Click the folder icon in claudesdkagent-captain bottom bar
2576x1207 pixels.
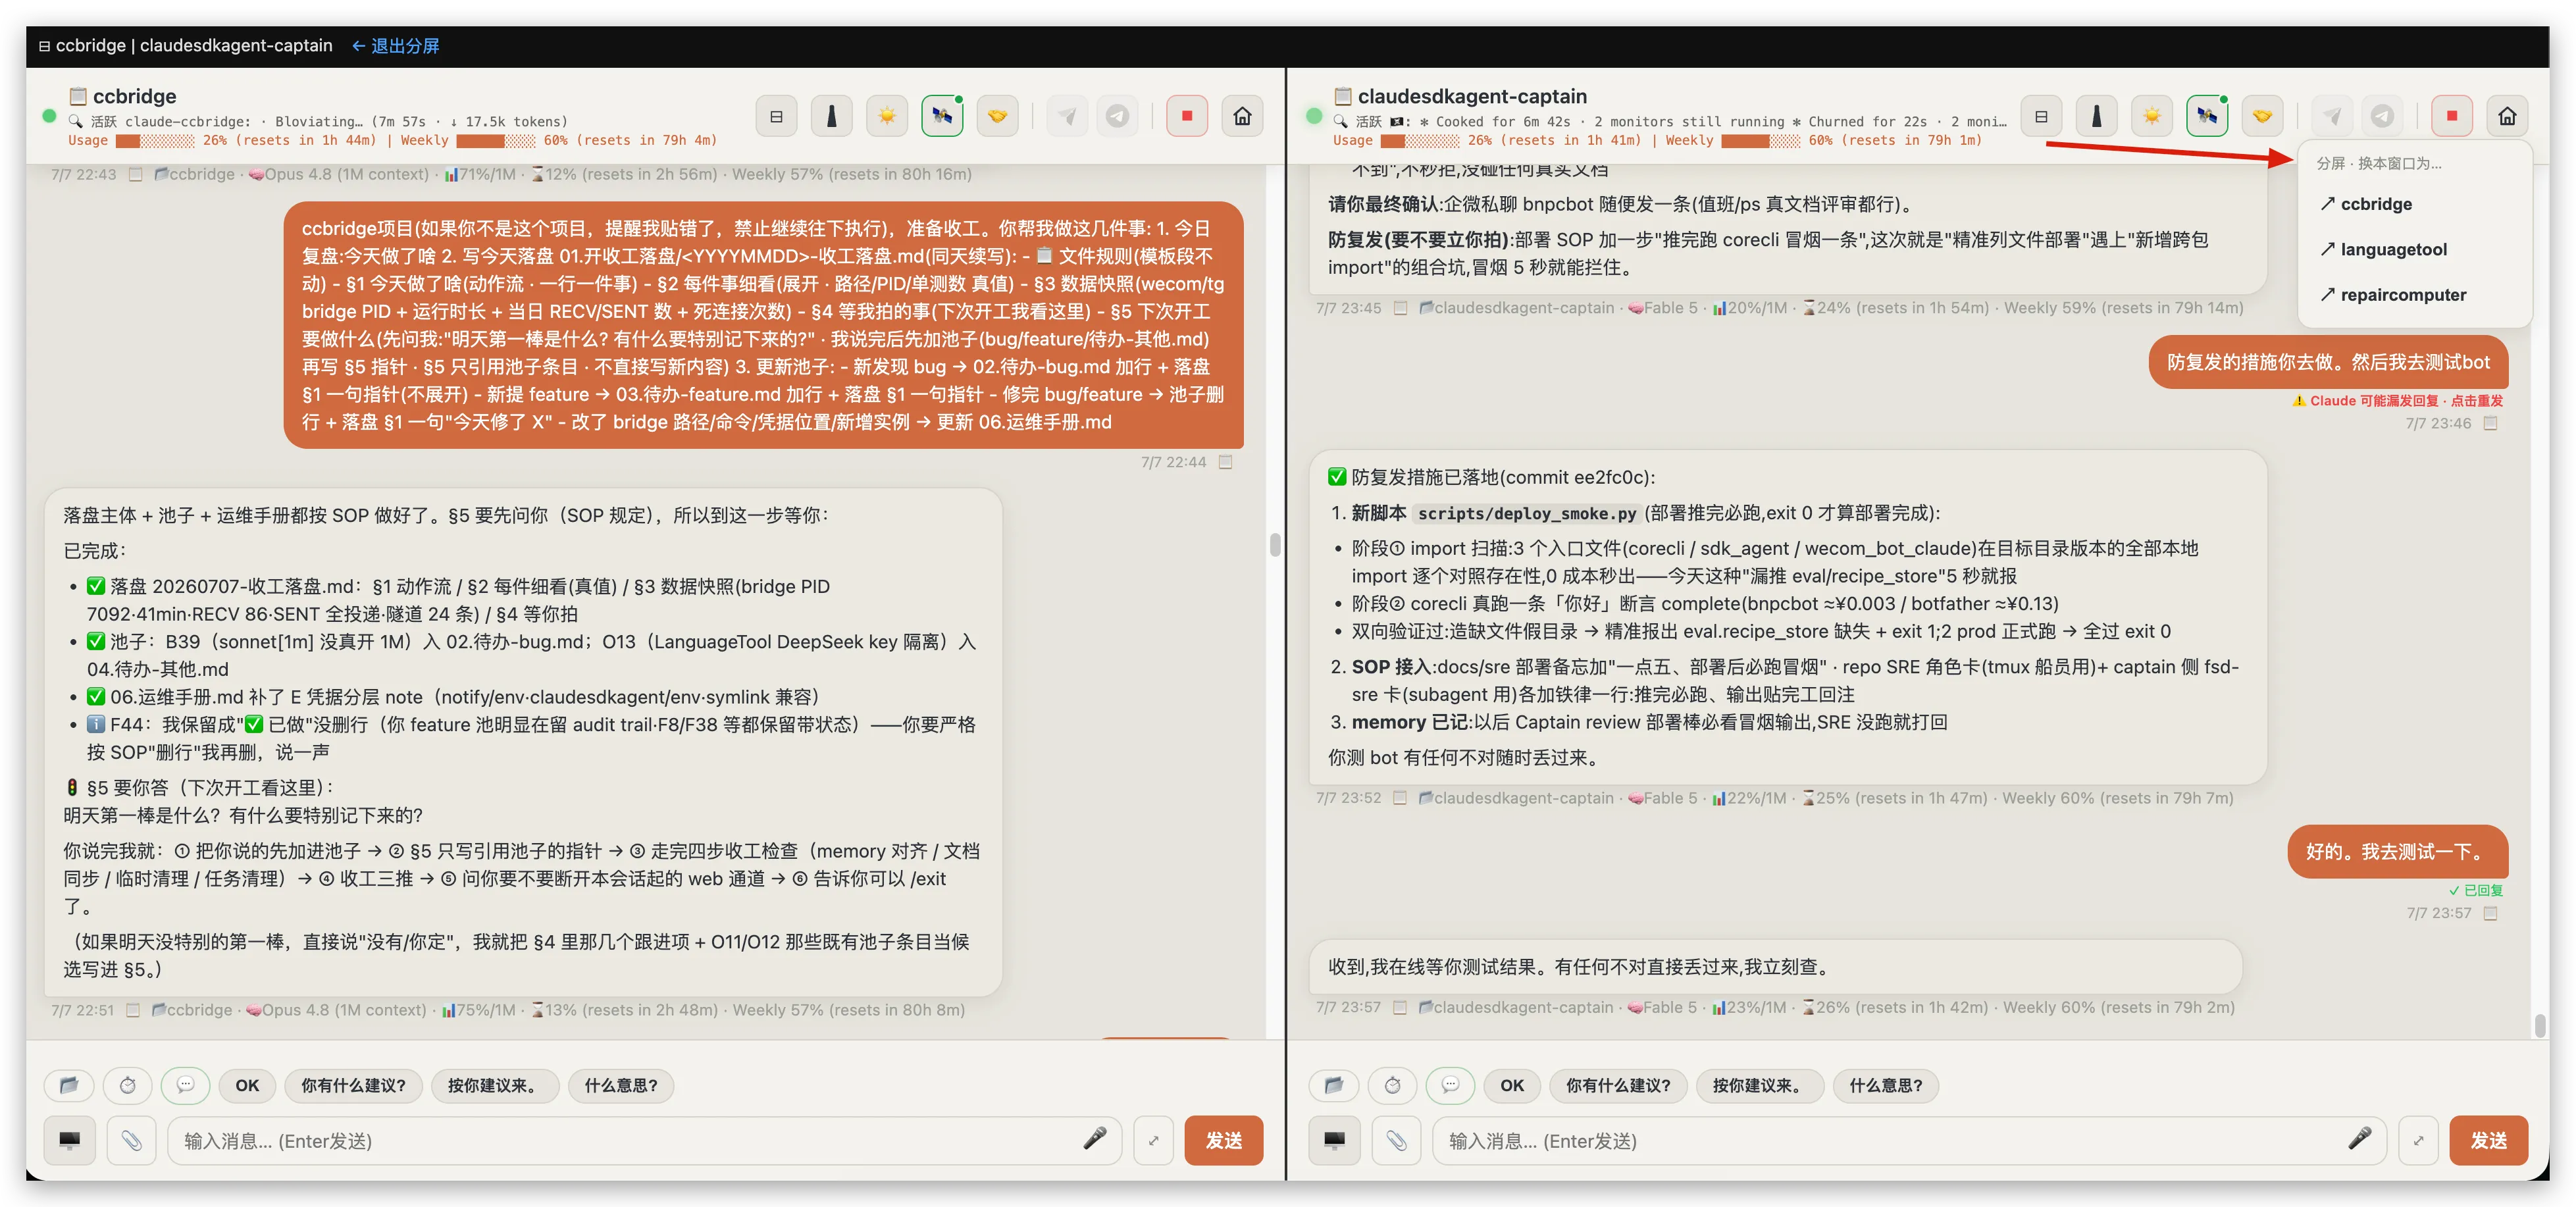click(x=1334, y=1085)
